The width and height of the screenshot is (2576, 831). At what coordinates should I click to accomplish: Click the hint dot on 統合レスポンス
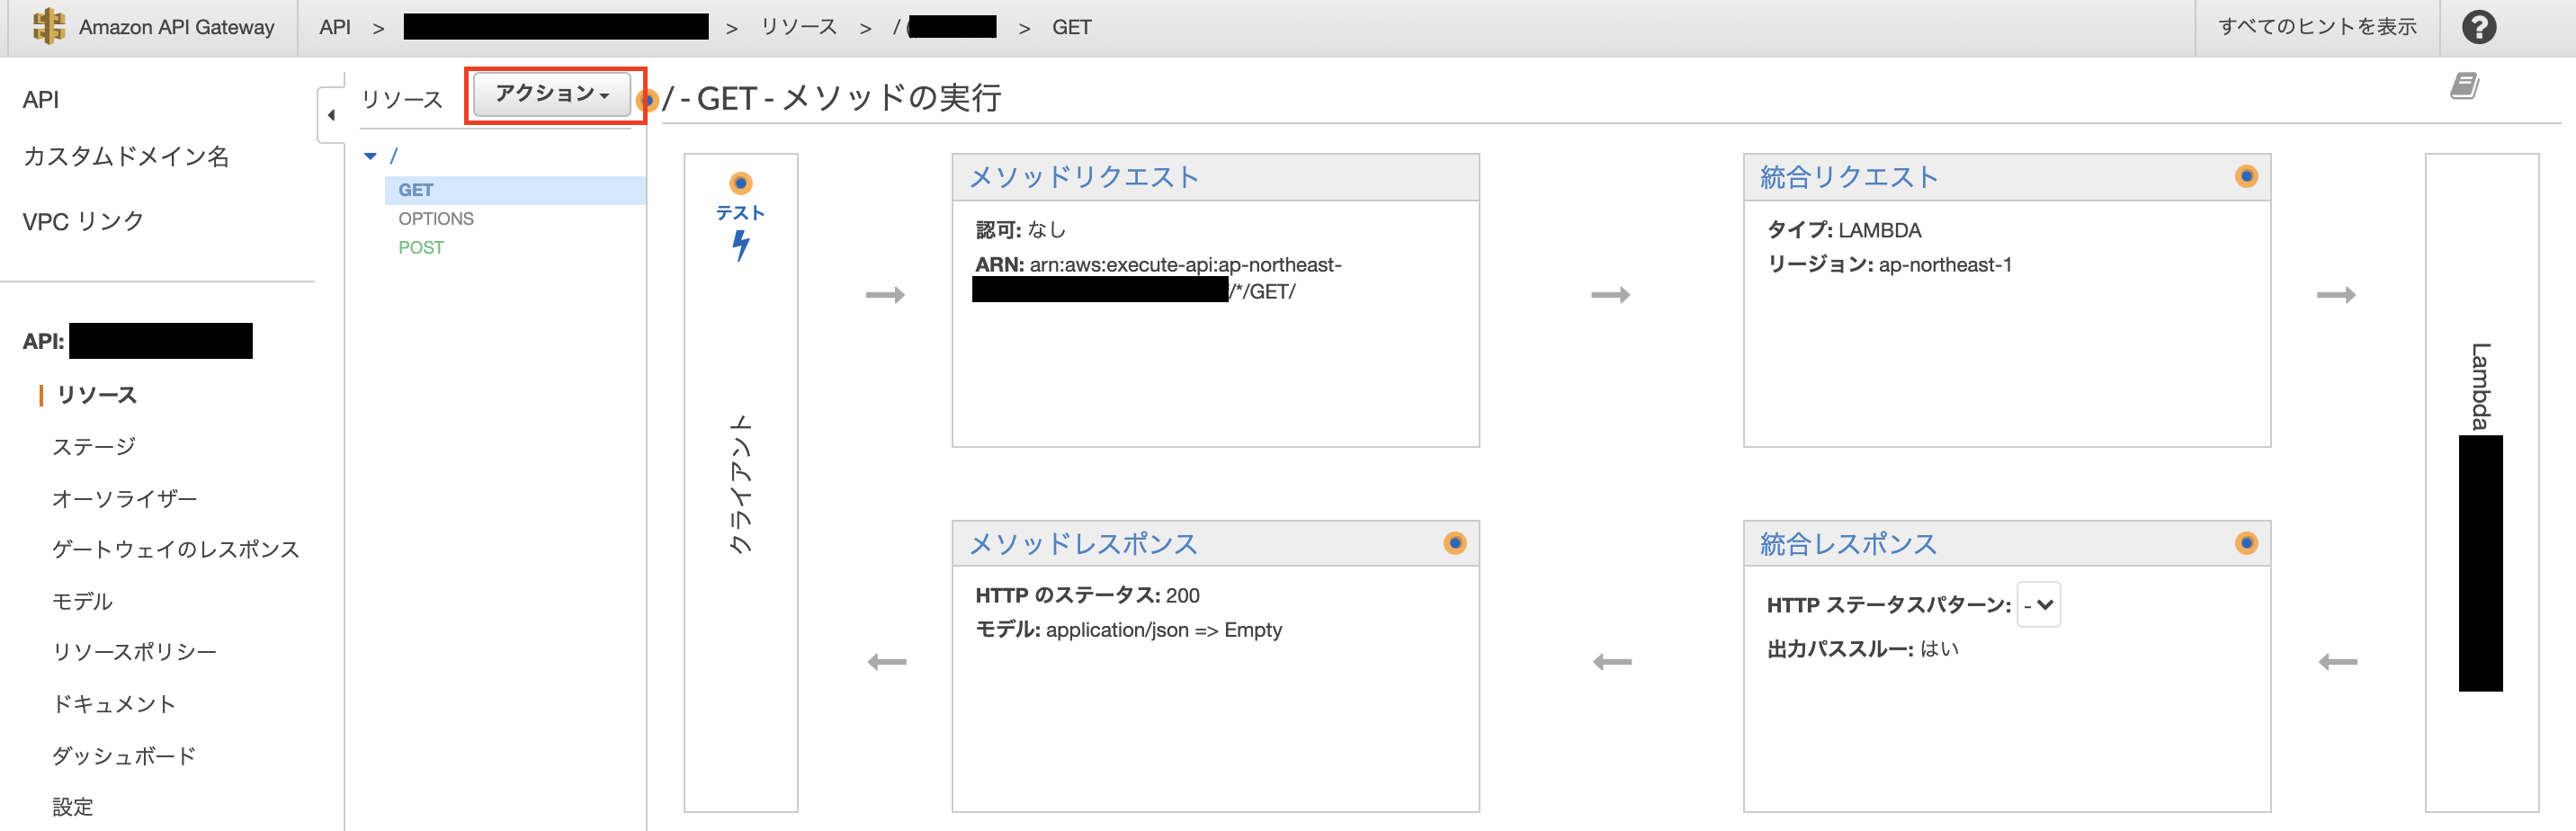pyautogui.click(x=2246, y=543)
